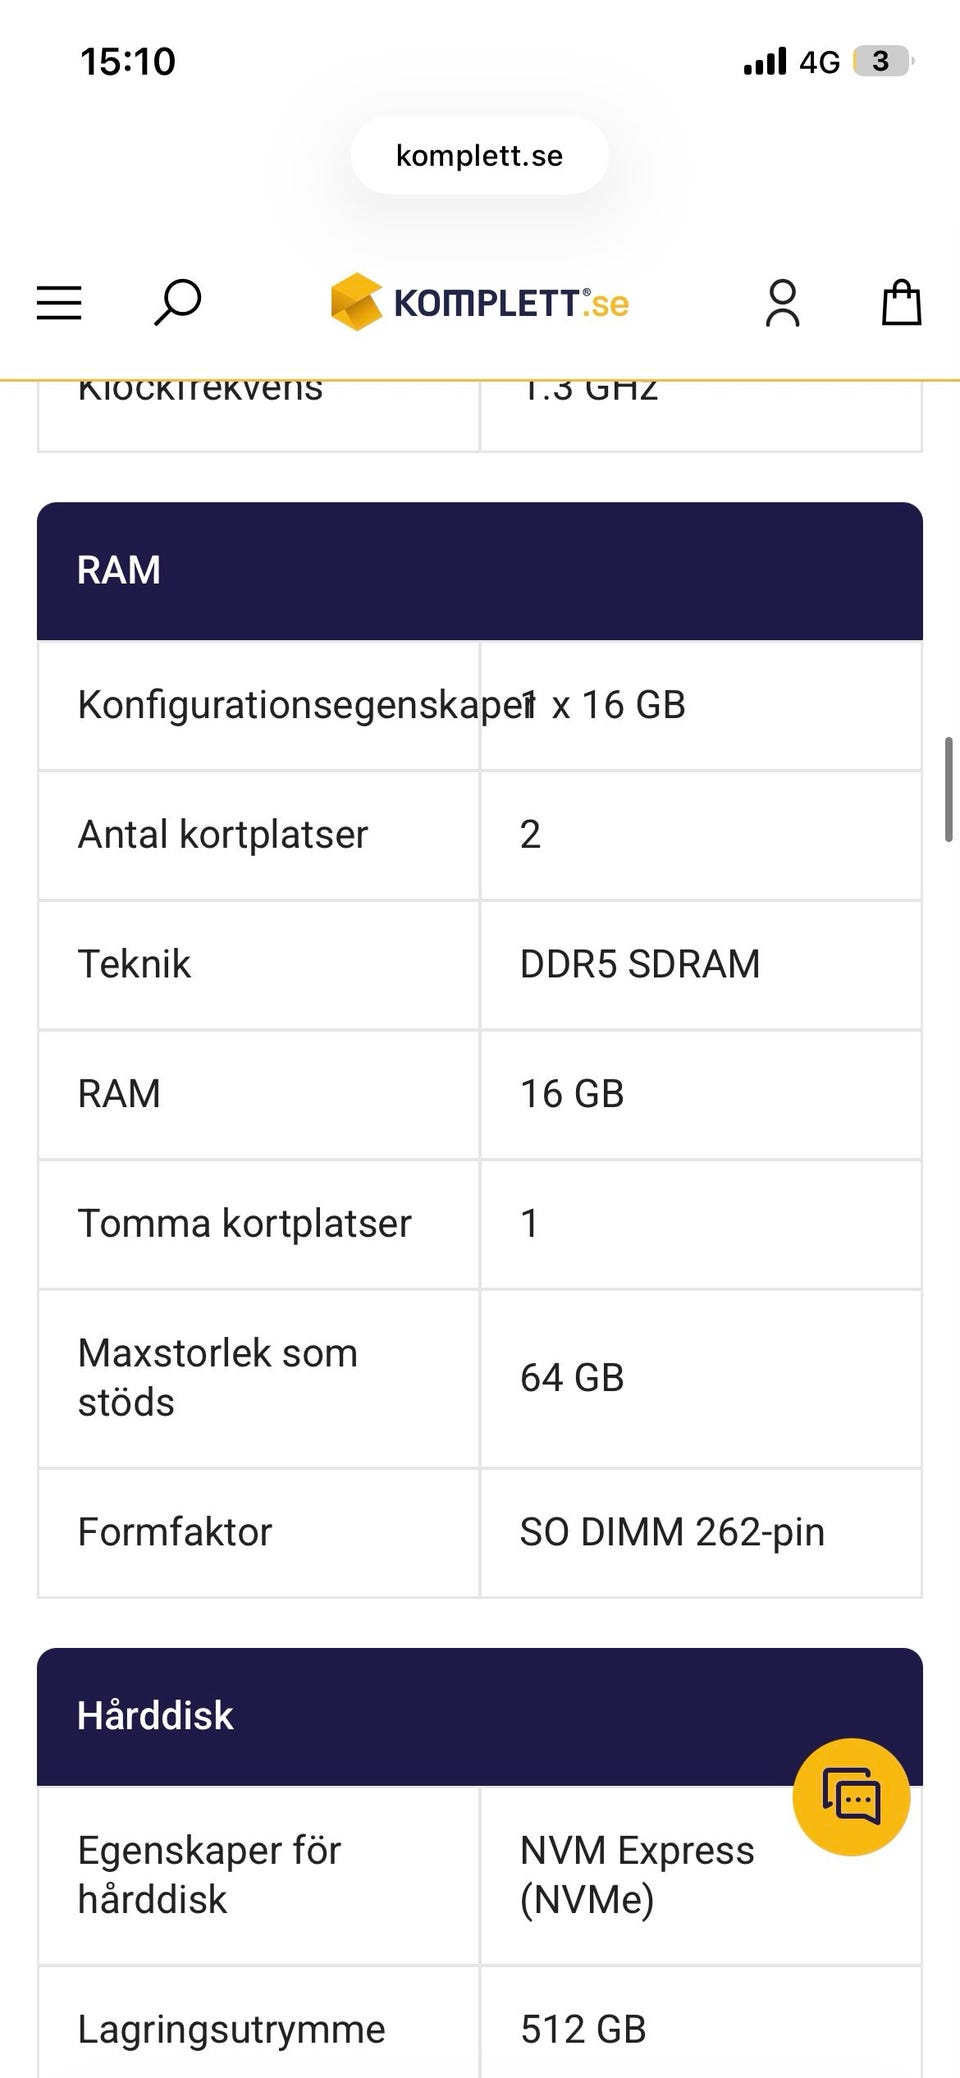This screenshot has width=960, height=2078.
Task: Collapse the RAM section header
Action: point(480,571)
